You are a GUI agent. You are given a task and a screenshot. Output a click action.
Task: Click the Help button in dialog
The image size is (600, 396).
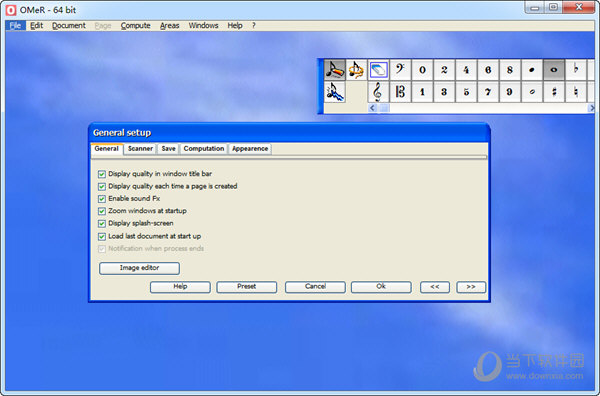pyautogui.click(x=180, y=287)
